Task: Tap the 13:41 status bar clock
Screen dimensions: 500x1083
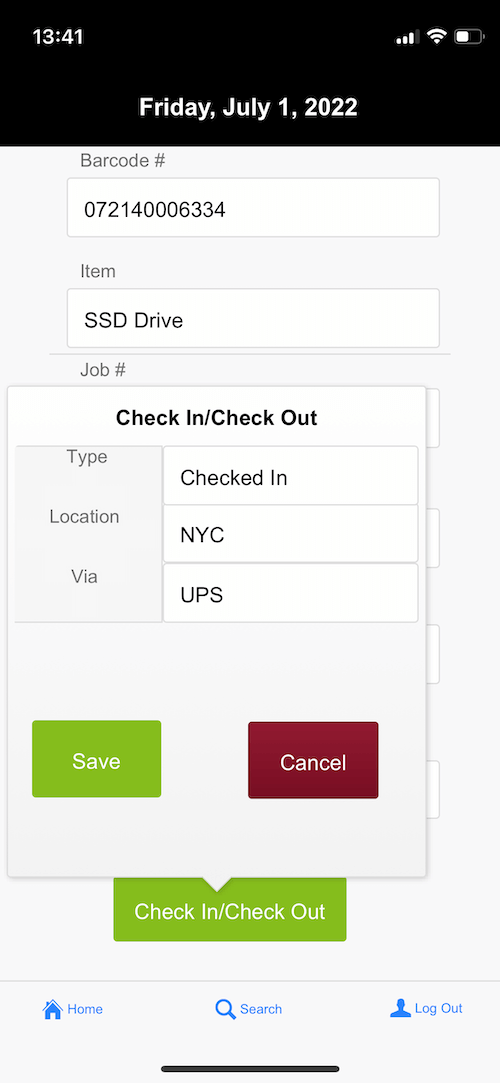Action: [58, 37]
